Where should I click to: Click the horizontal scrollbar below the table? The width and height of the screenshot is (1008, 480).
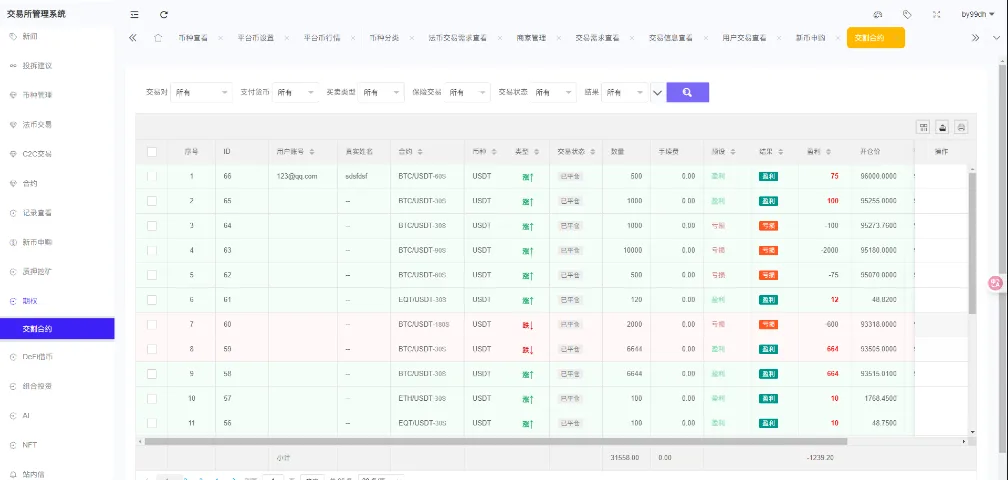[x=495, y=441]
